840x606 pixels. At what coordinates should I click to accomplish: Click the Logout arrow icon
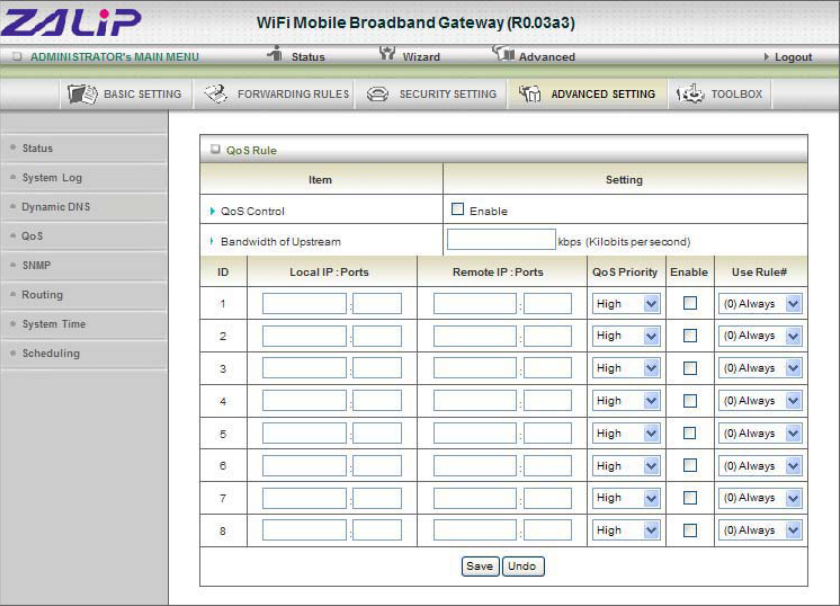[x=767, y=56]
